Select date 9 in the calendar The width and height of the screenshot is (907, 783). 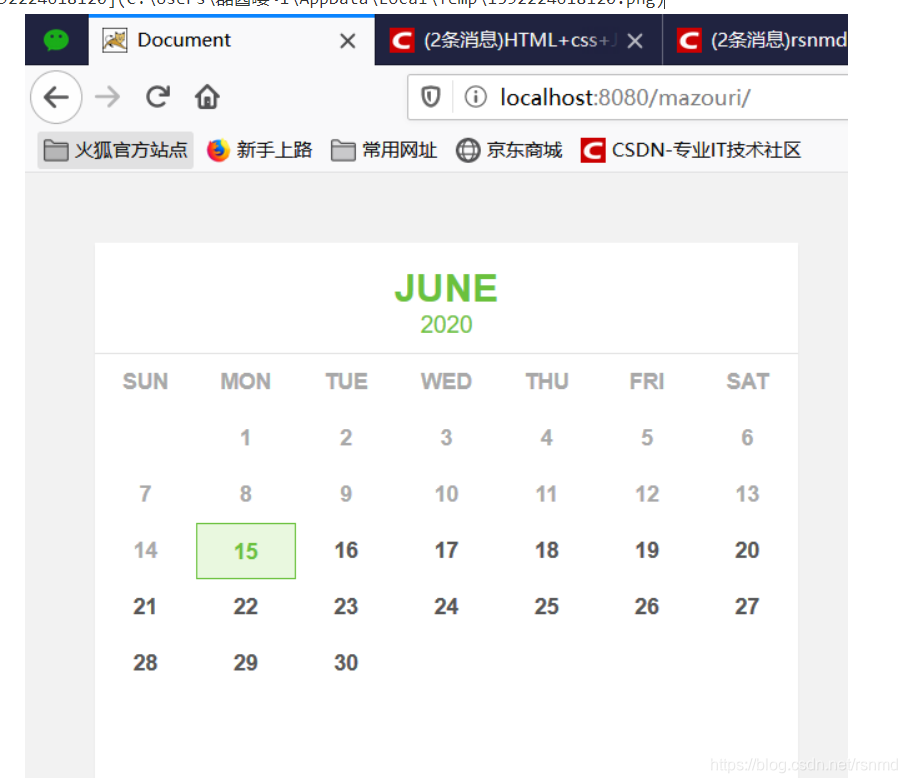(346, 494)
